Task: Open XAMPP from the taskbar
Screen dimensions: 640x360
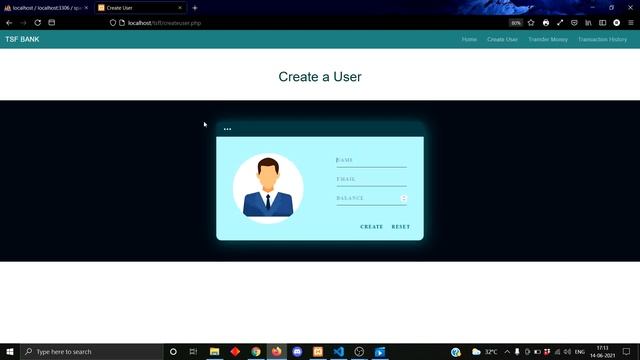Action: pyautogui.click(x=318, y=352)
